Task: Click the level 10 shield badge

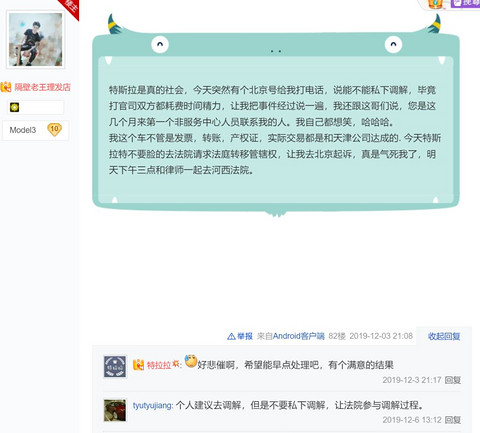Action: tap(54, 130)
